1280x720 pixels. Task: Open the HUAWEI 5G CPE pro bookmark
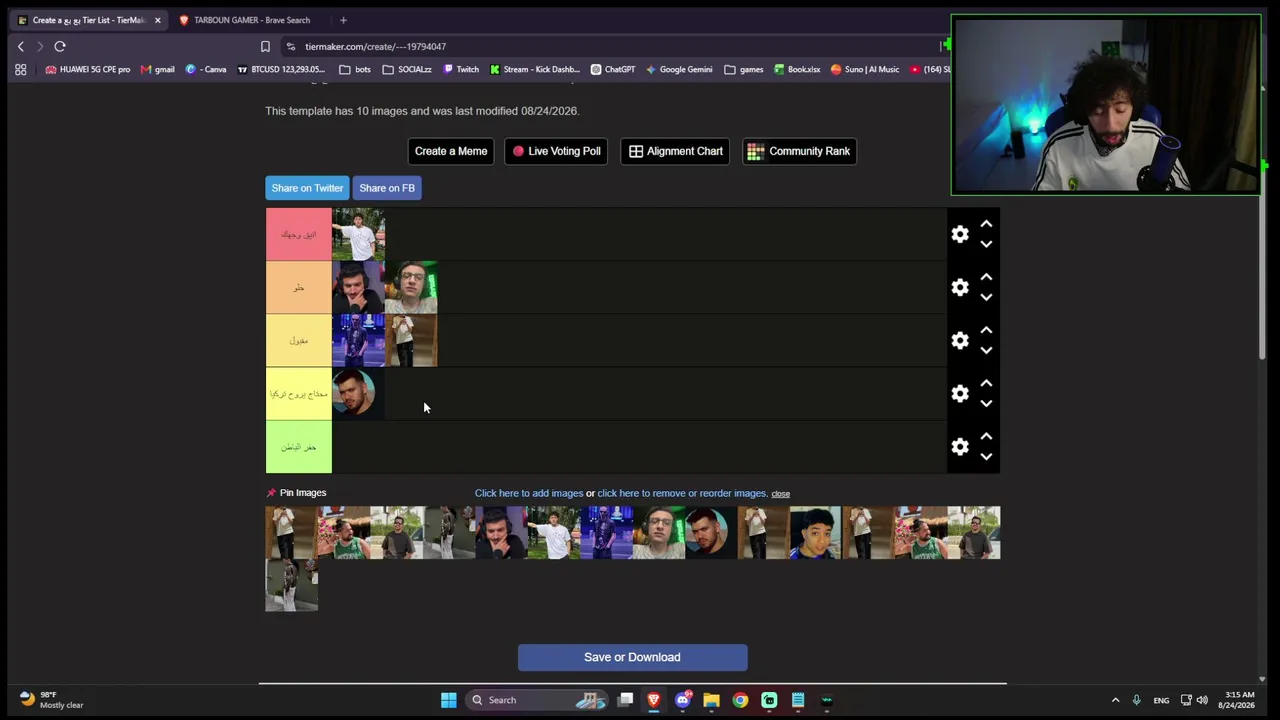pyautogui.click(x=88, y=69)
